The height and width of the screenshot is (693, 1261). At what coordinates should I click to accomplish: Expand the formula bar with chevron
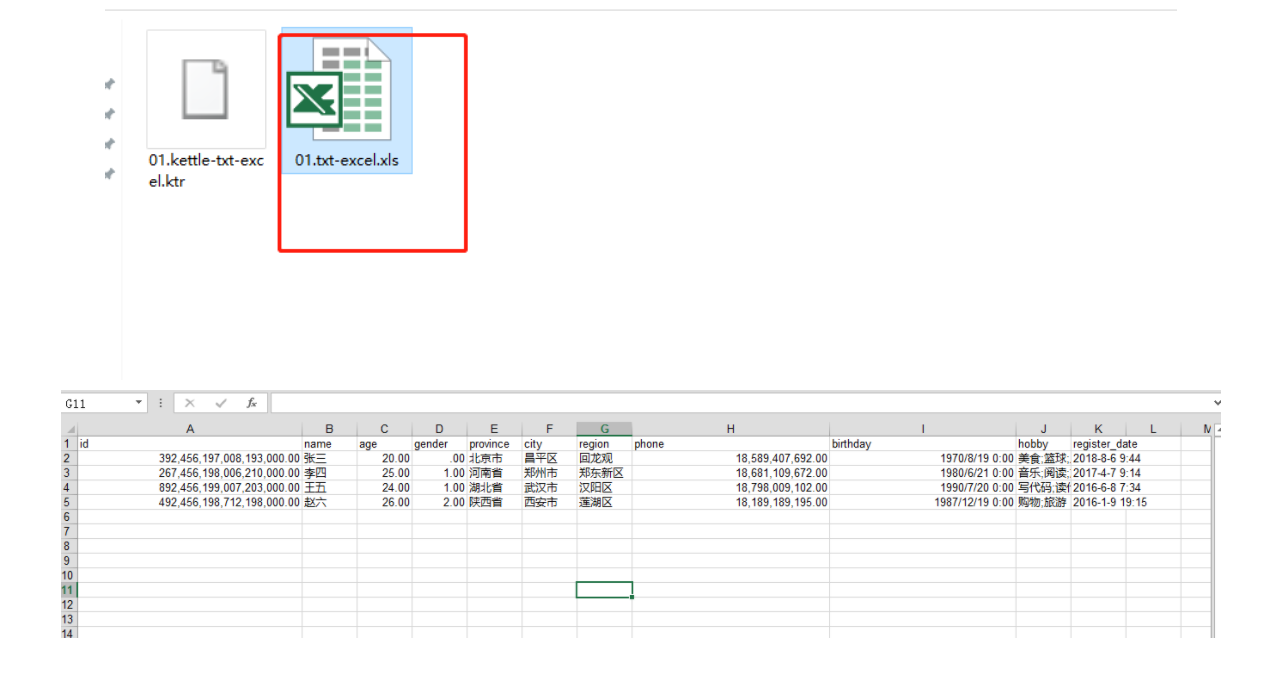point(1216,403)
